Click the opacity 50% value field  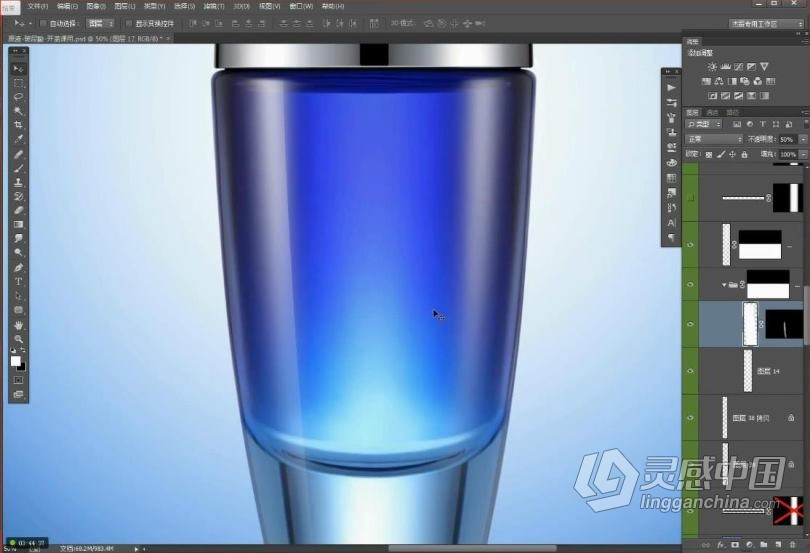tap(788, 140)
